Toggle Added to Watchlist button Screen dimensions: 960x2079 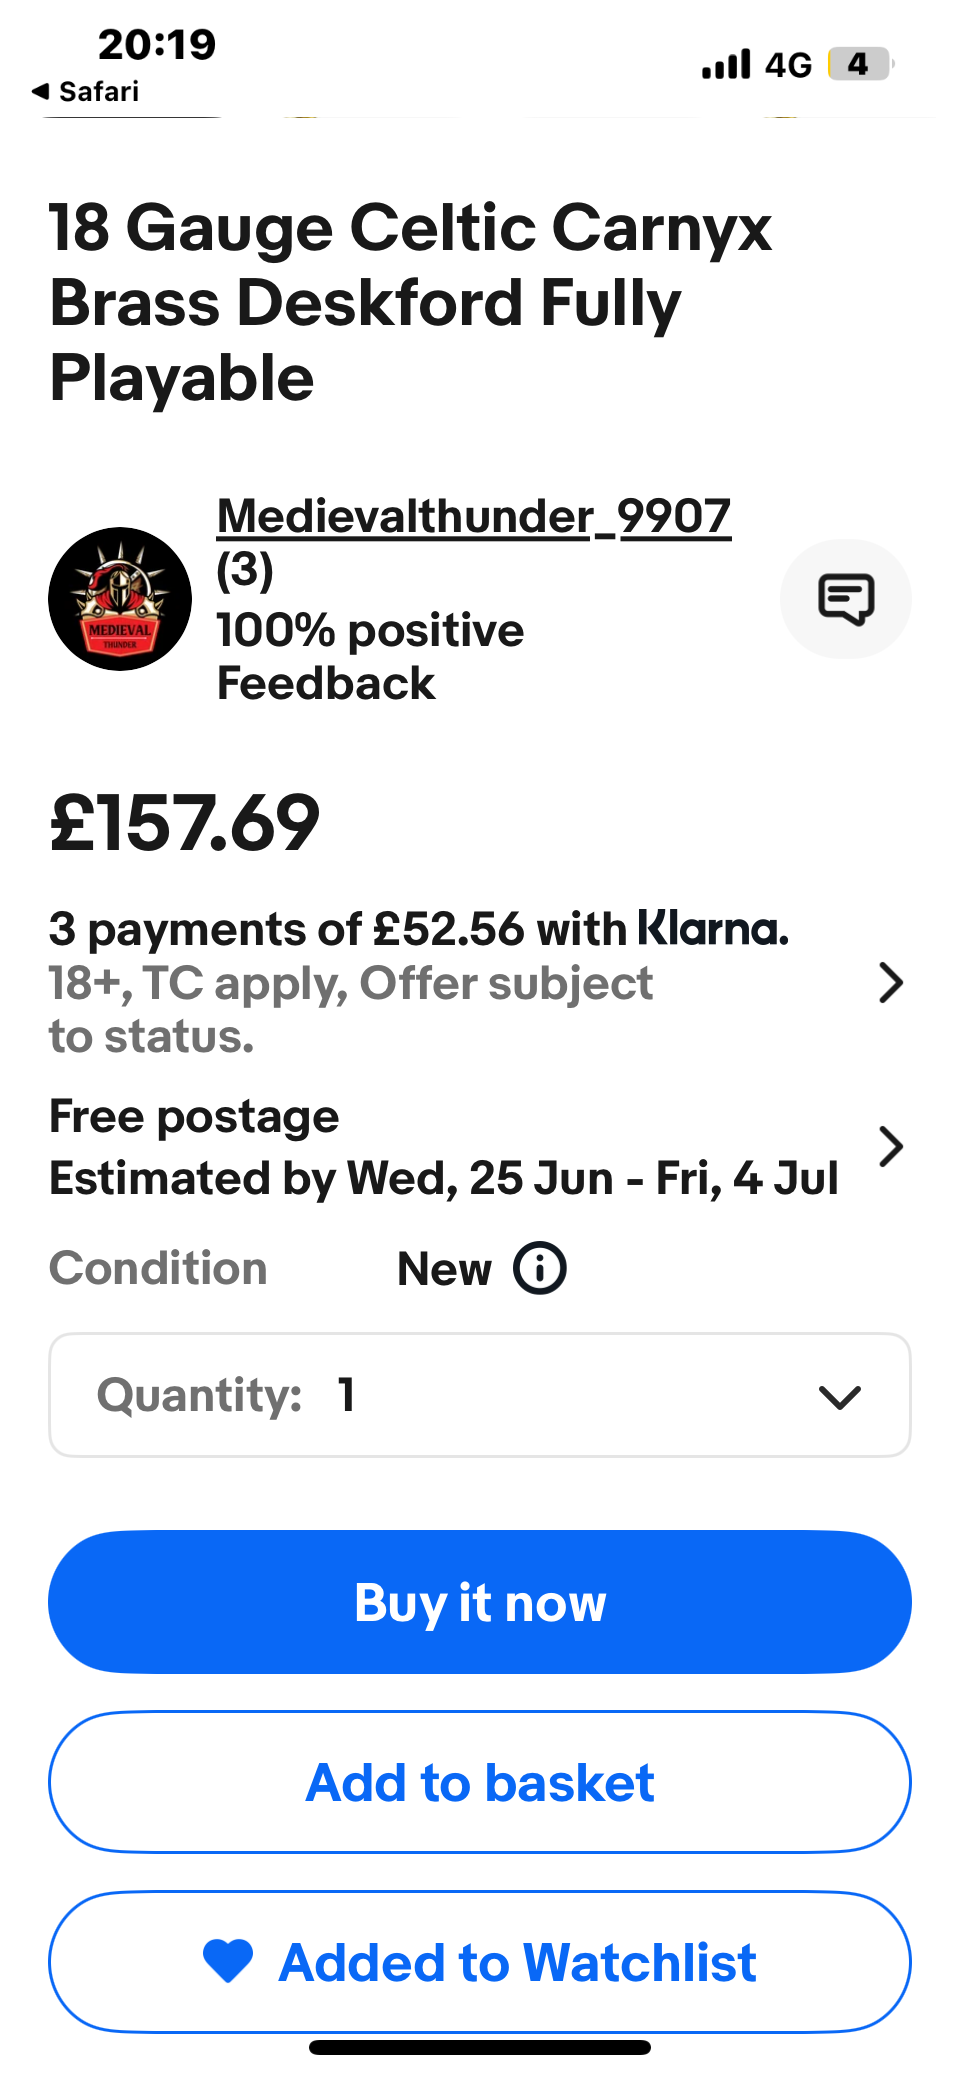coord(480,1961)
